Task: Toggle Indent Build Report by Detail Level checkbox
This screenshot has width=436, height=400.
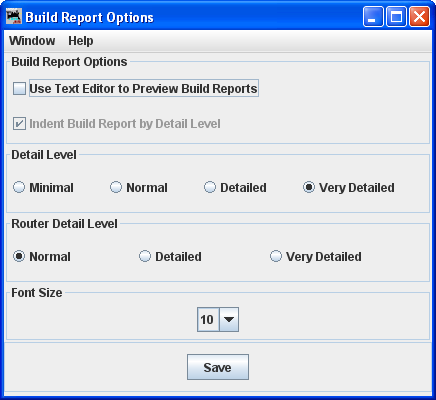Action: (19, 124)
